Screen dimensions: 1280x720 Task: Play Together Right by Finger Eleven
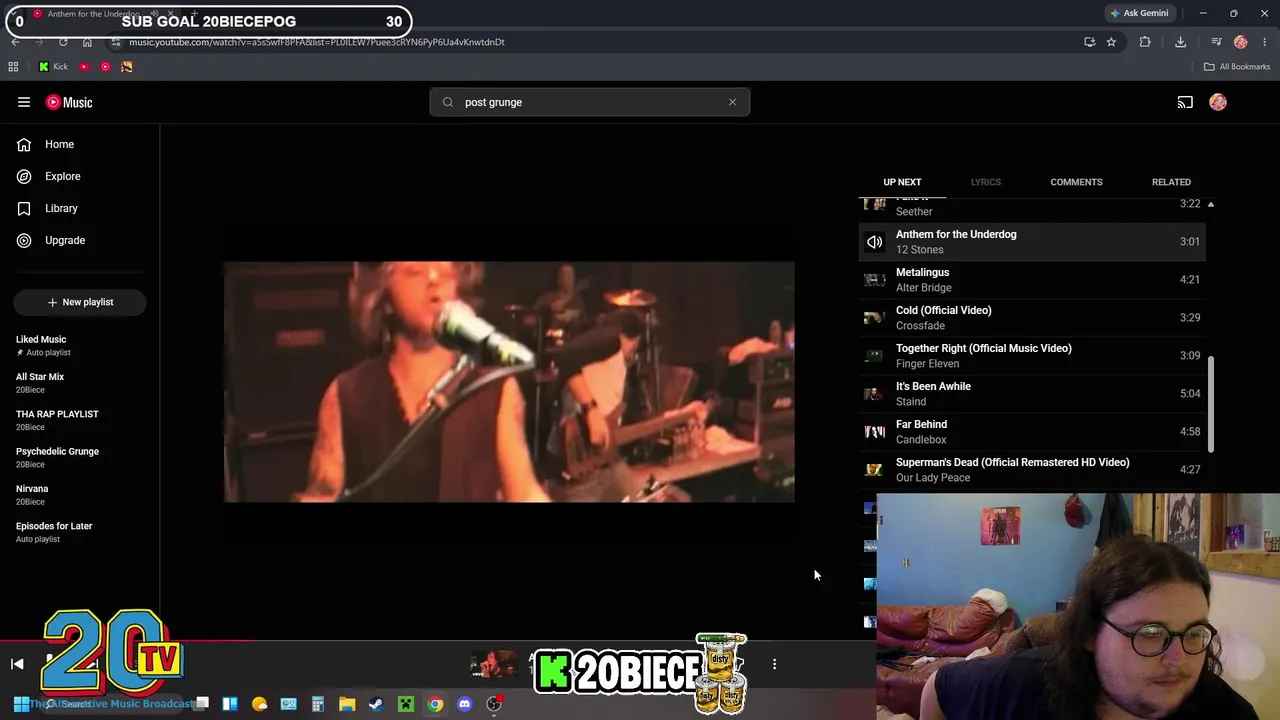[1032, 356]
